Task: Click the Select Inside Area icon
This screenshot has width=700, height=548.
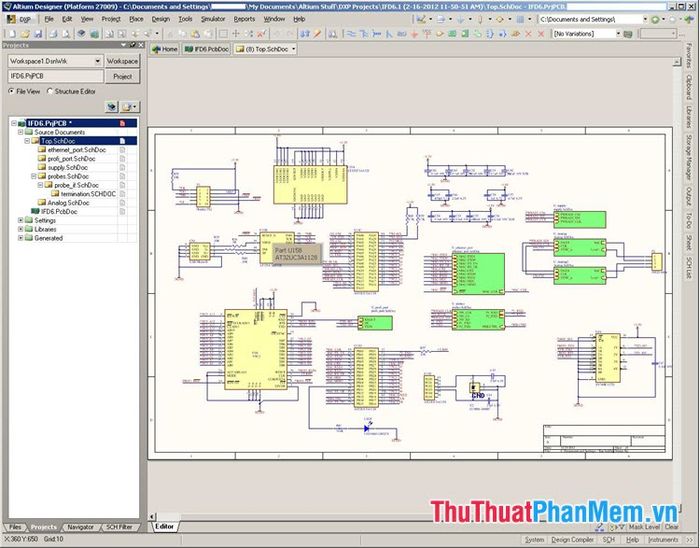Action: tap(223, 34)
